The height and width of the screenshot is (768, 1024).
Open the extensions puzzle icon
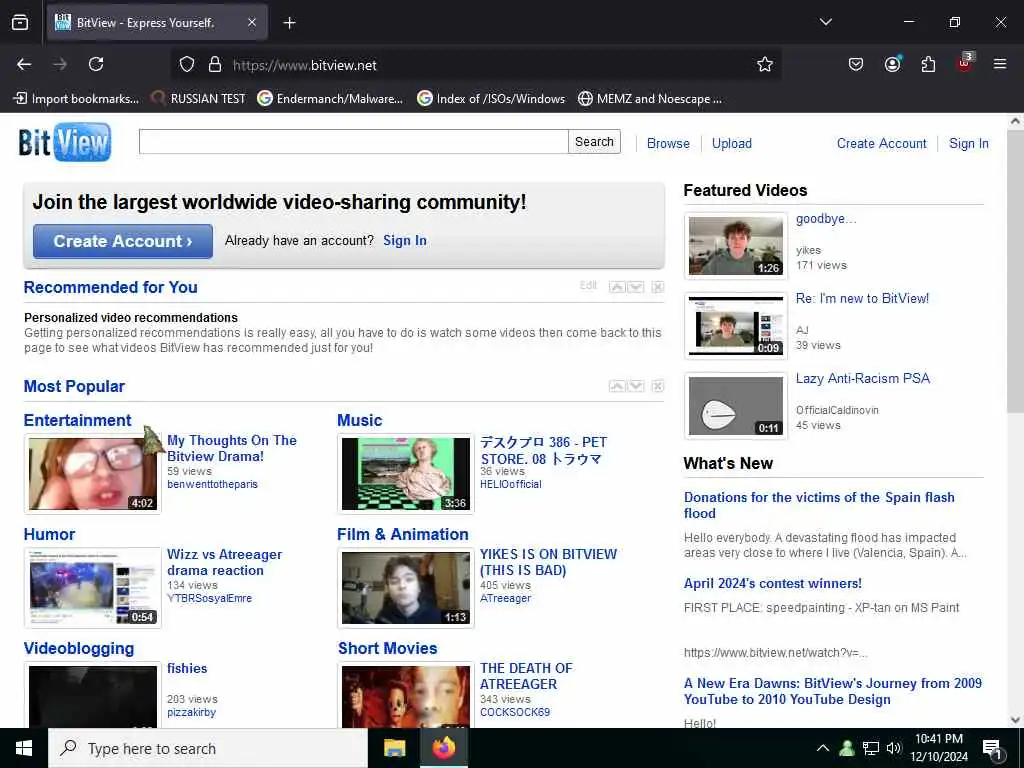point(928,64)
